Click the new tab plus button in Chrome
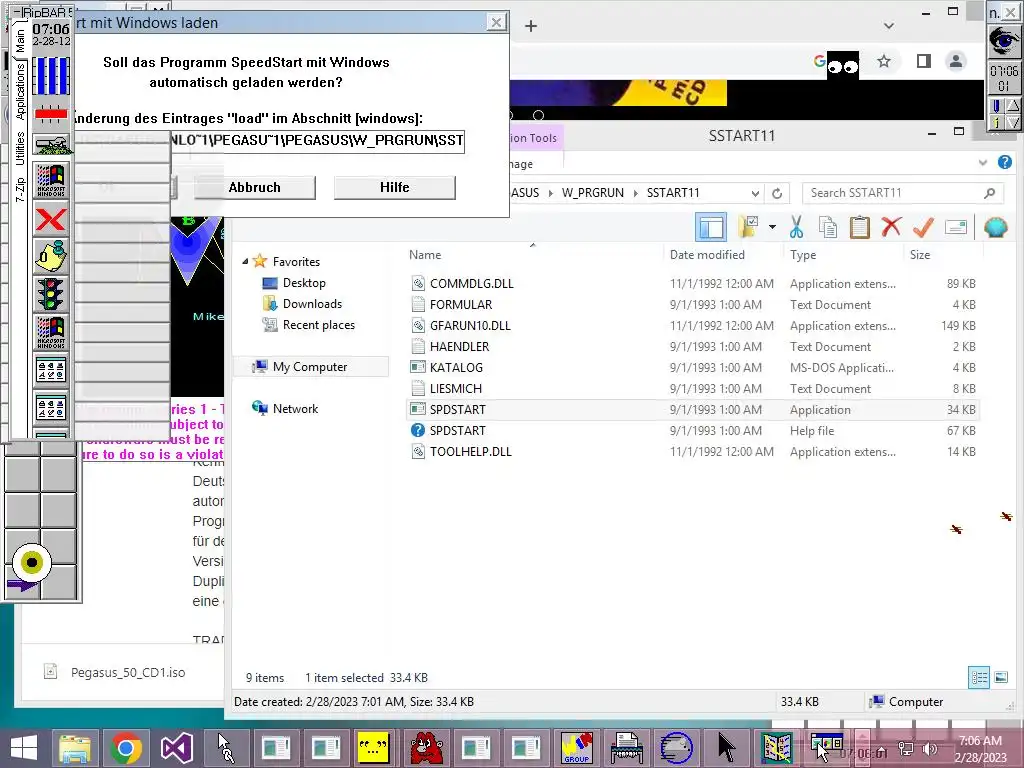This screenshot has width=1024, height=768. 531,26
